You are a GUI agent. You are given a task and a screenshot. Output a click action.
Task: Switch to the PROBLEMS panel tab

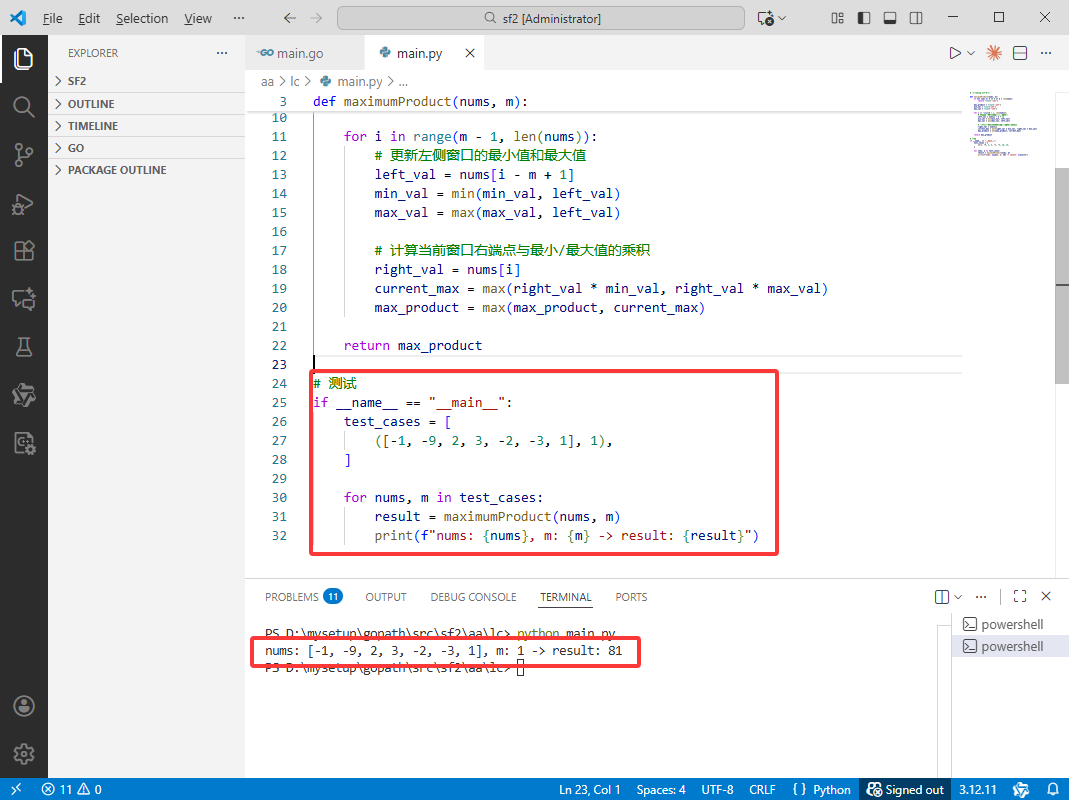(303, 597)
